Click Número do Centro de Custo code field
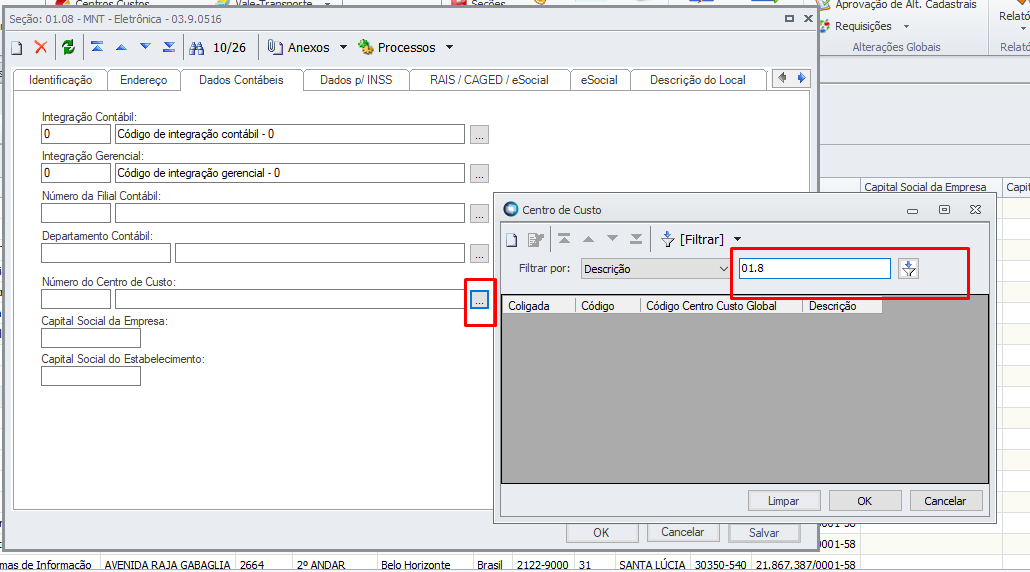 pos(76,299)
